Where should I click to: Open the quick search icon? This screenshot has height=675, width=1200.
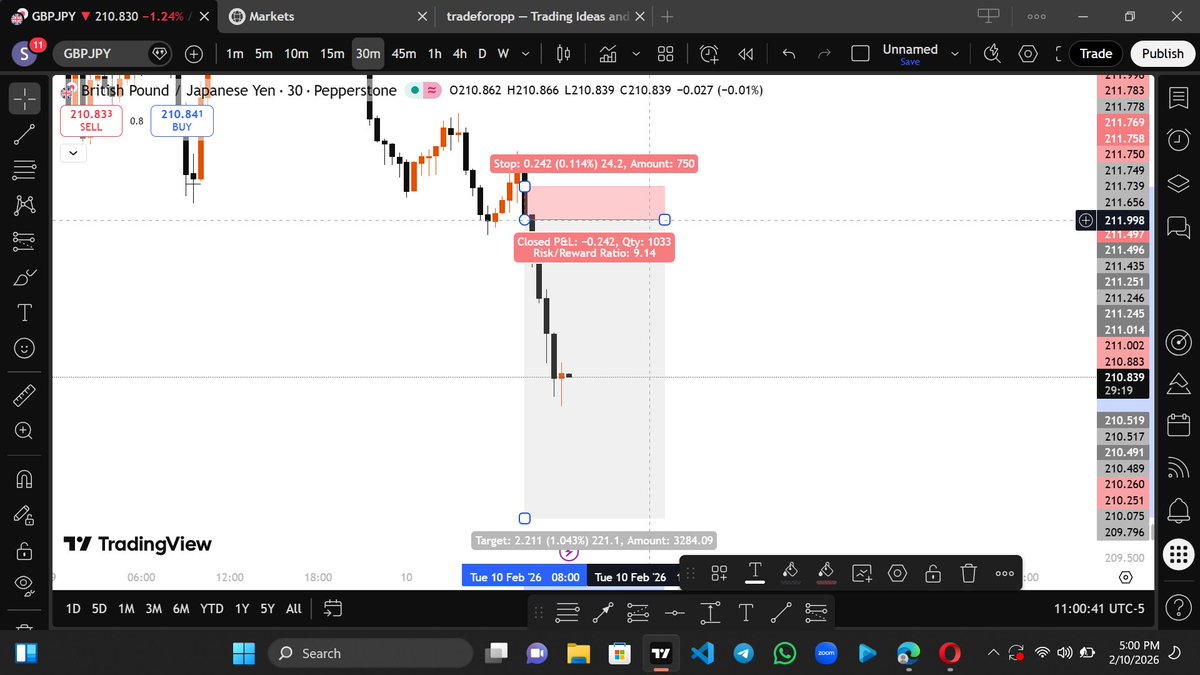992,54
